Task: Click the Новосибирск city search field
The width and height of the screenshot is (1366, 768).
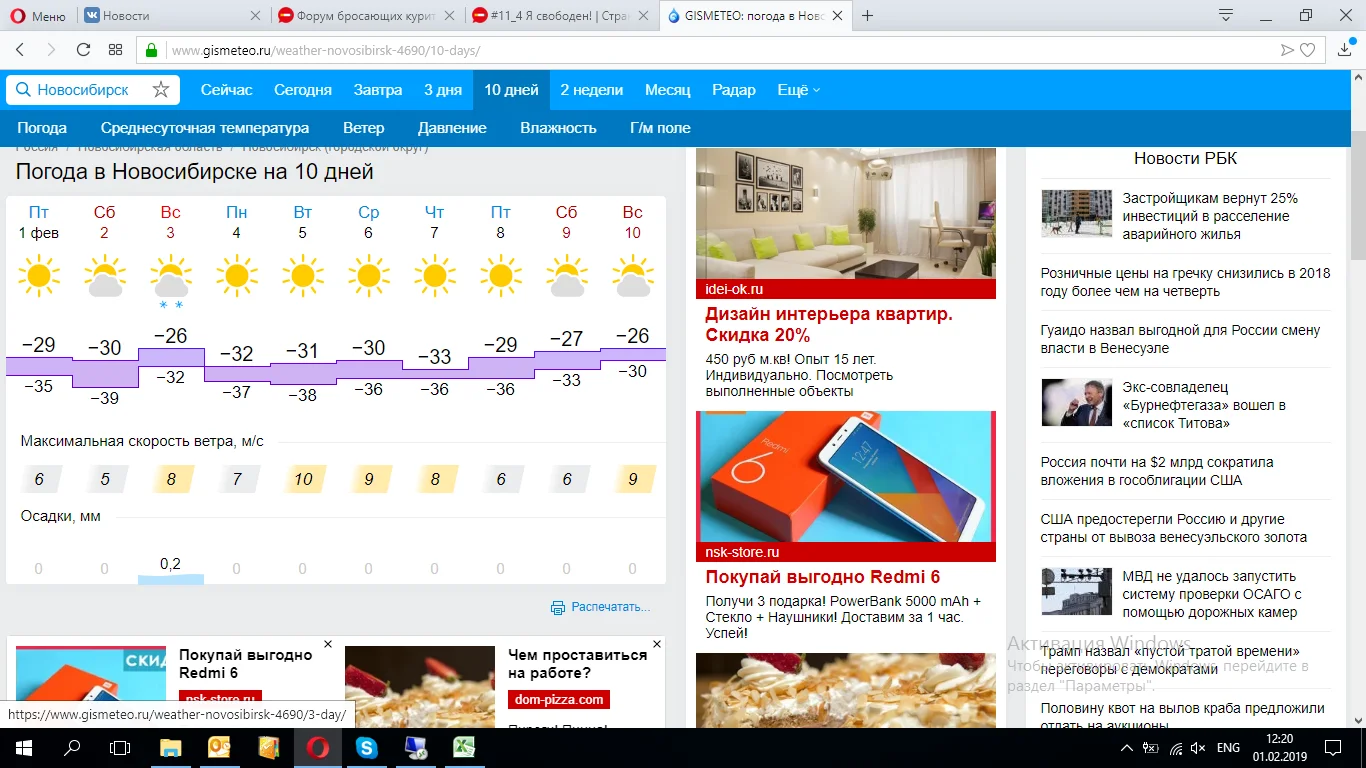Action: point(84,90)
